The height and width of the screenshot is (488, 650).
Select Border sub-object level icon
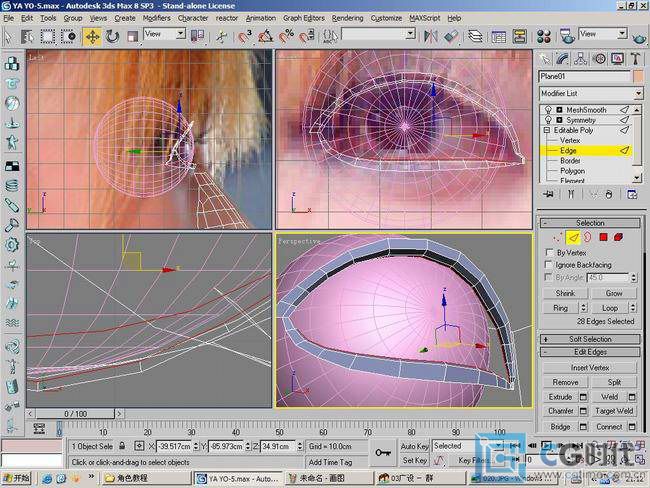pos(588,237)
